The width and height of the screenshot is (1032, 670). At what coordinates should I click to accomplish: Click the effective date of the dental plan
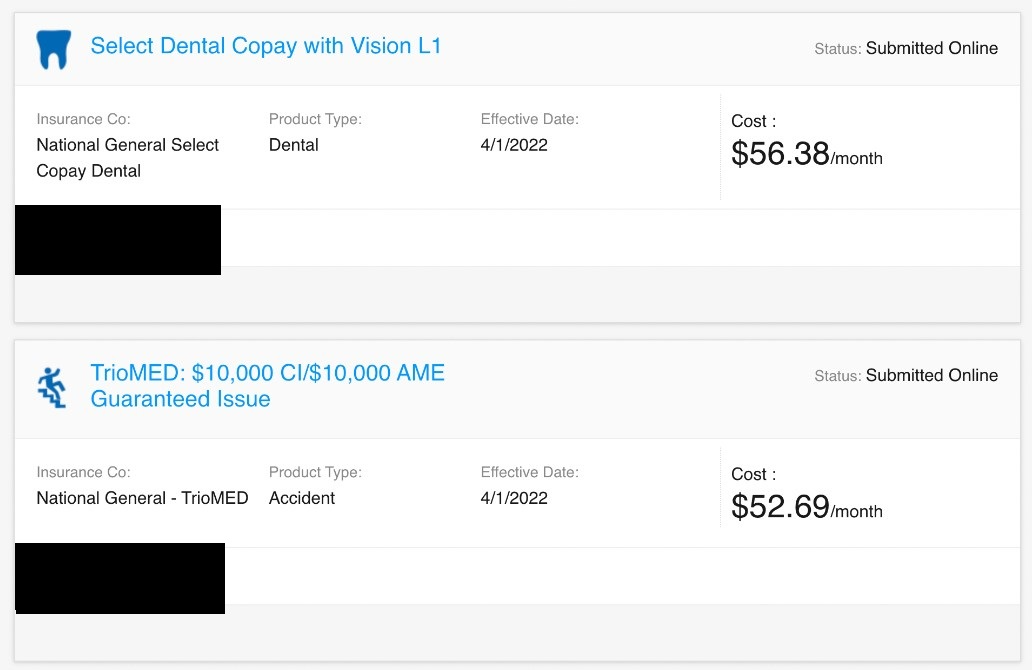514,145
